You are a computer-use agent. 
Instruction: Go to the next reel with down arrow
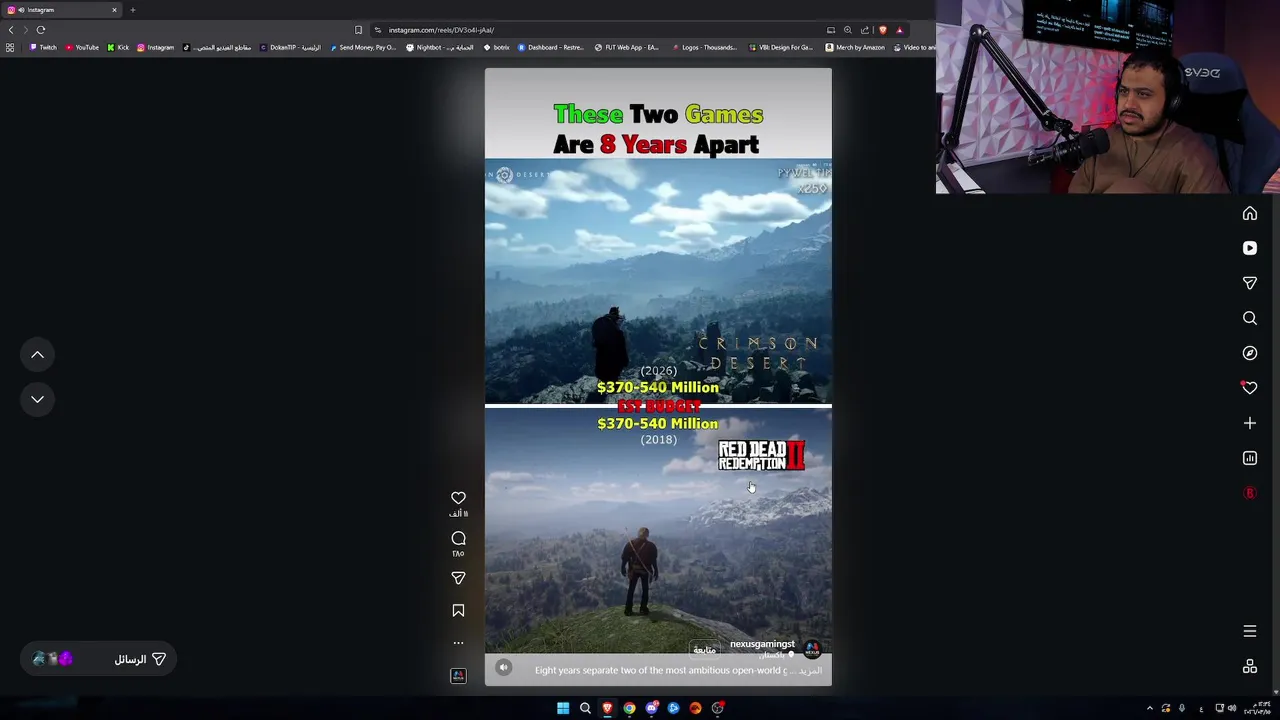pyautogui.click(x=37, y=399)
